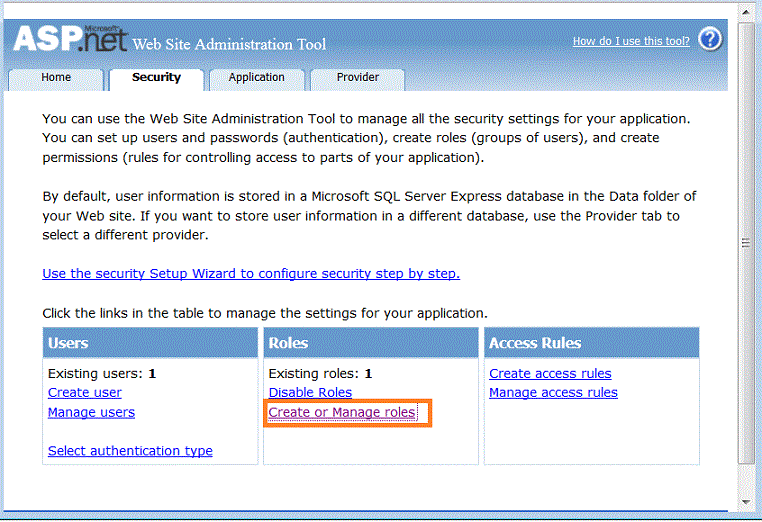The image size is (762, 522).
Task: Open the Home tab
Action: click(x=56, y=78)
